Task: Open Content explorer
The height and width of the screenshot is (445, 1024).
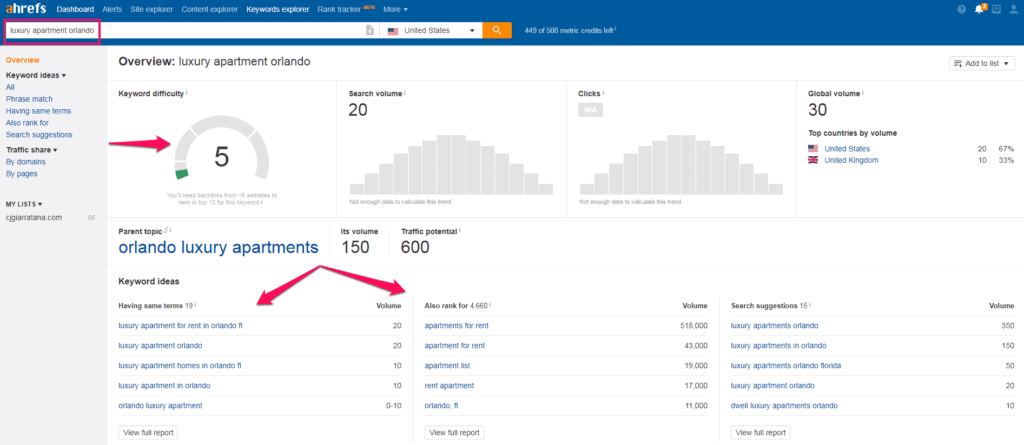Action: (x=210, y=9)
